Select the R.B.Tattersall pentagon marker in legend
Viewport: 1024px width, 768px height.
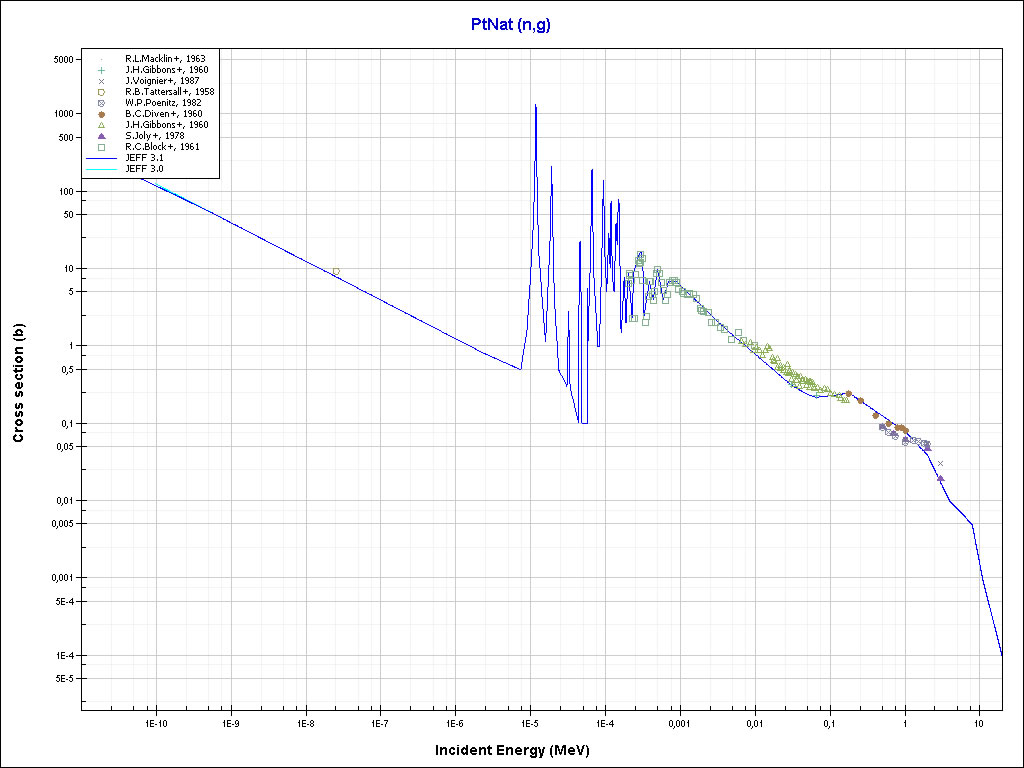point(101,92)
